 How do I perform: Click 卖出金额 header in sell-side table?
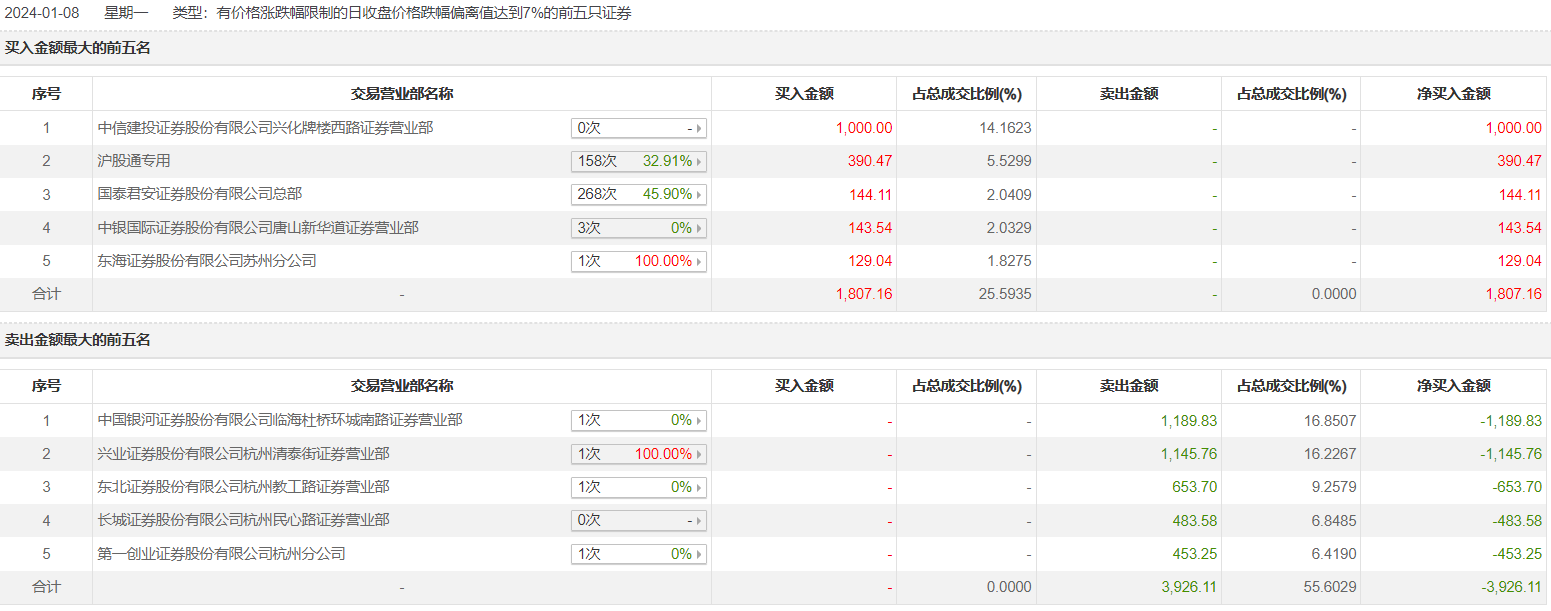[1129, 386]
